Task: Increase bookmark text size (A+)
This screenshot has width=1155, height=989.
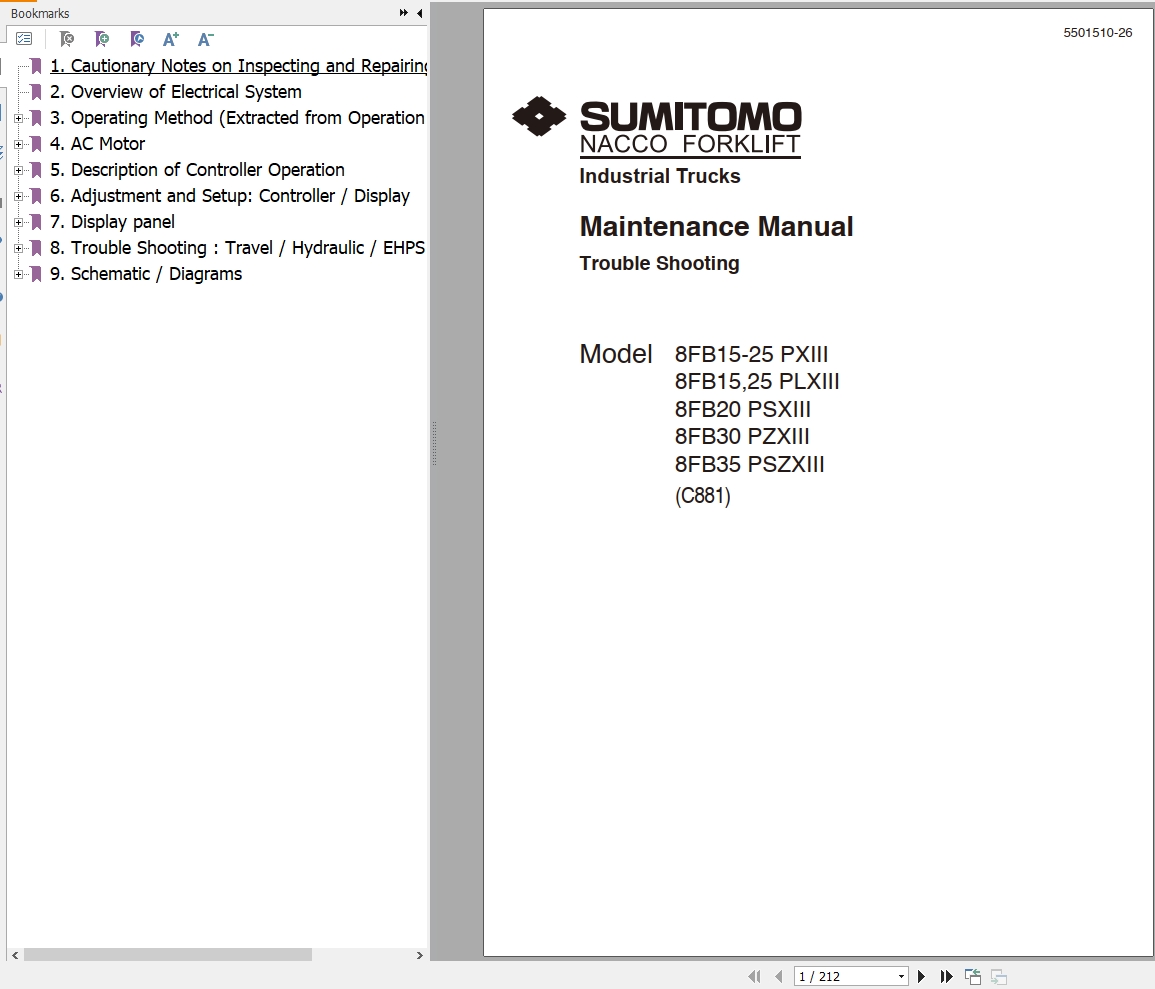Action: [171, 39]
